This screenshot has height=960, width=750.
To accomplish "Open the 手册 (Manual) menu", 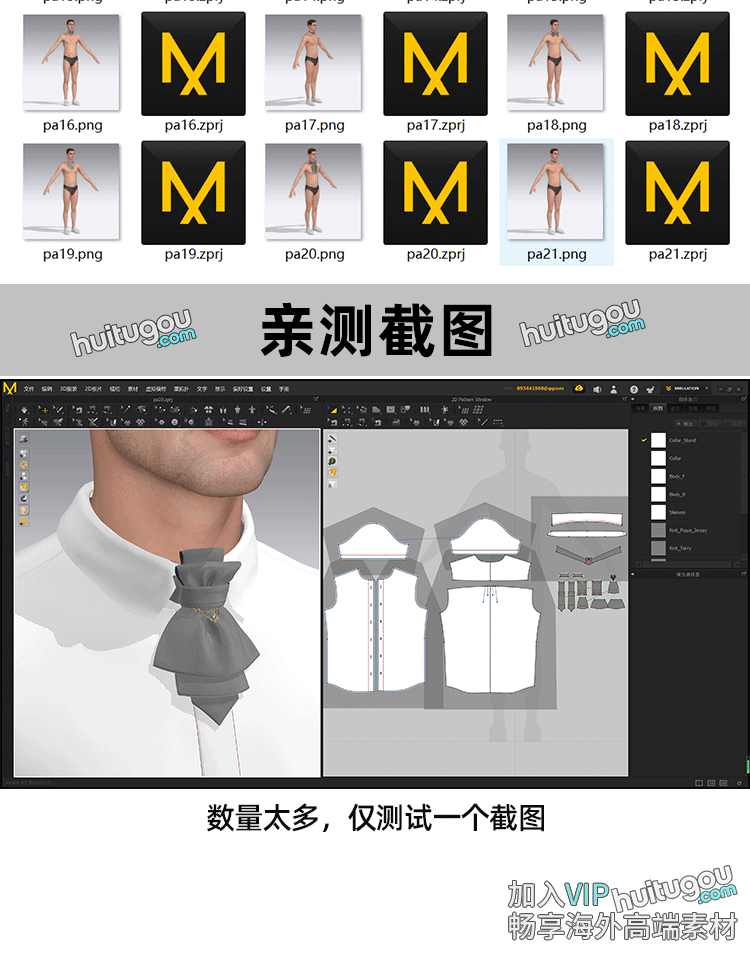I will 284,389.
